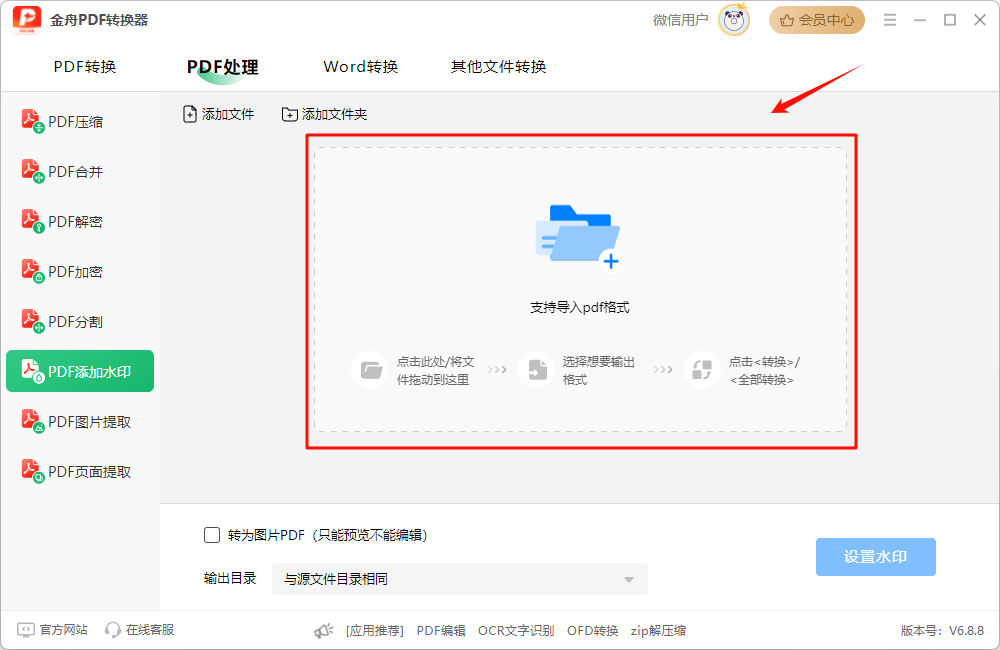Click the output format step icon
This screenshot has height=650, width=1000.
coord(536,369)
